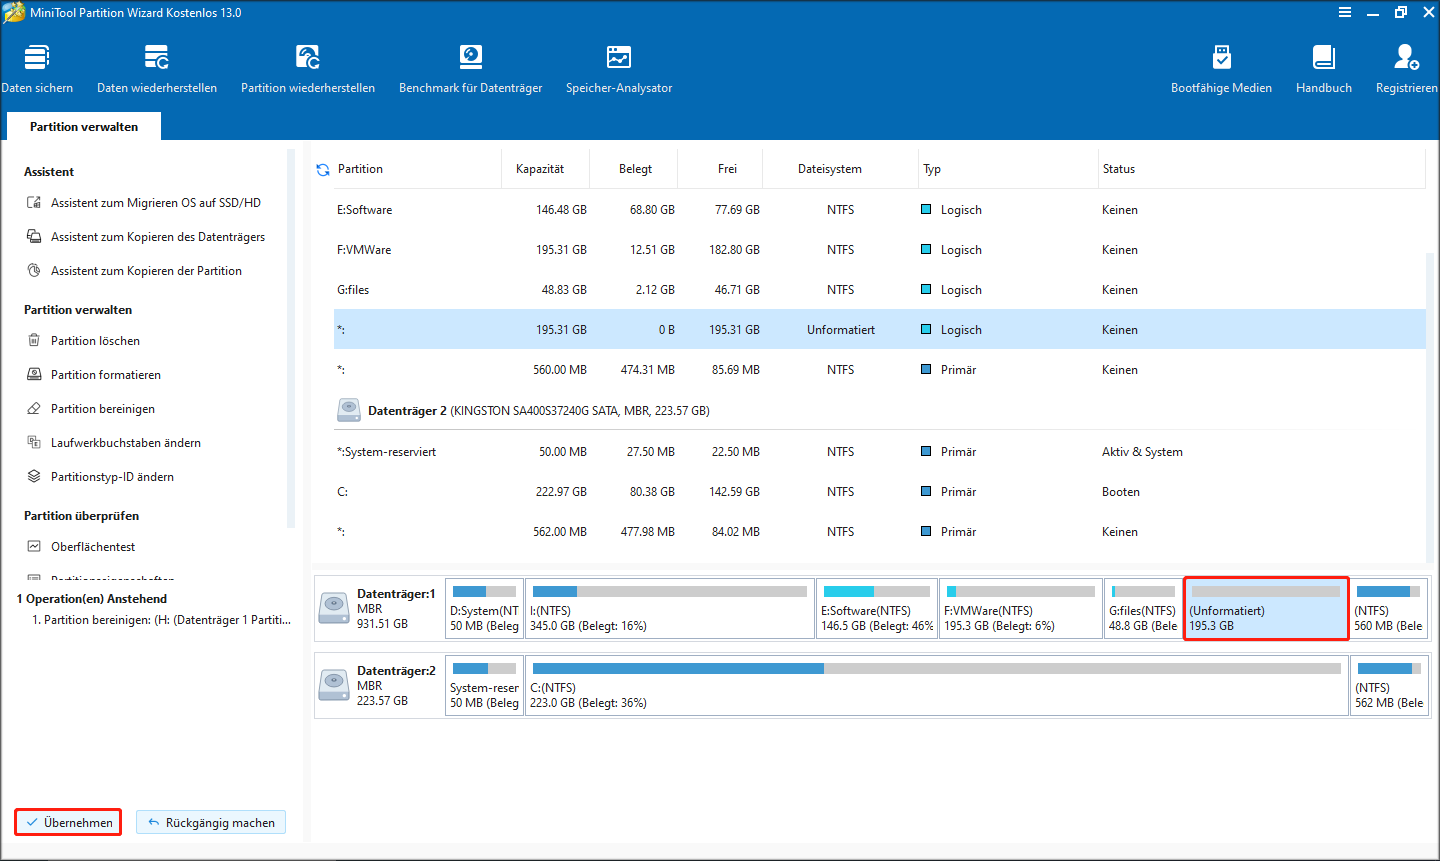
Task: Select the unformatted 195.31 GB partition row
Action: (x=700, y=329)
